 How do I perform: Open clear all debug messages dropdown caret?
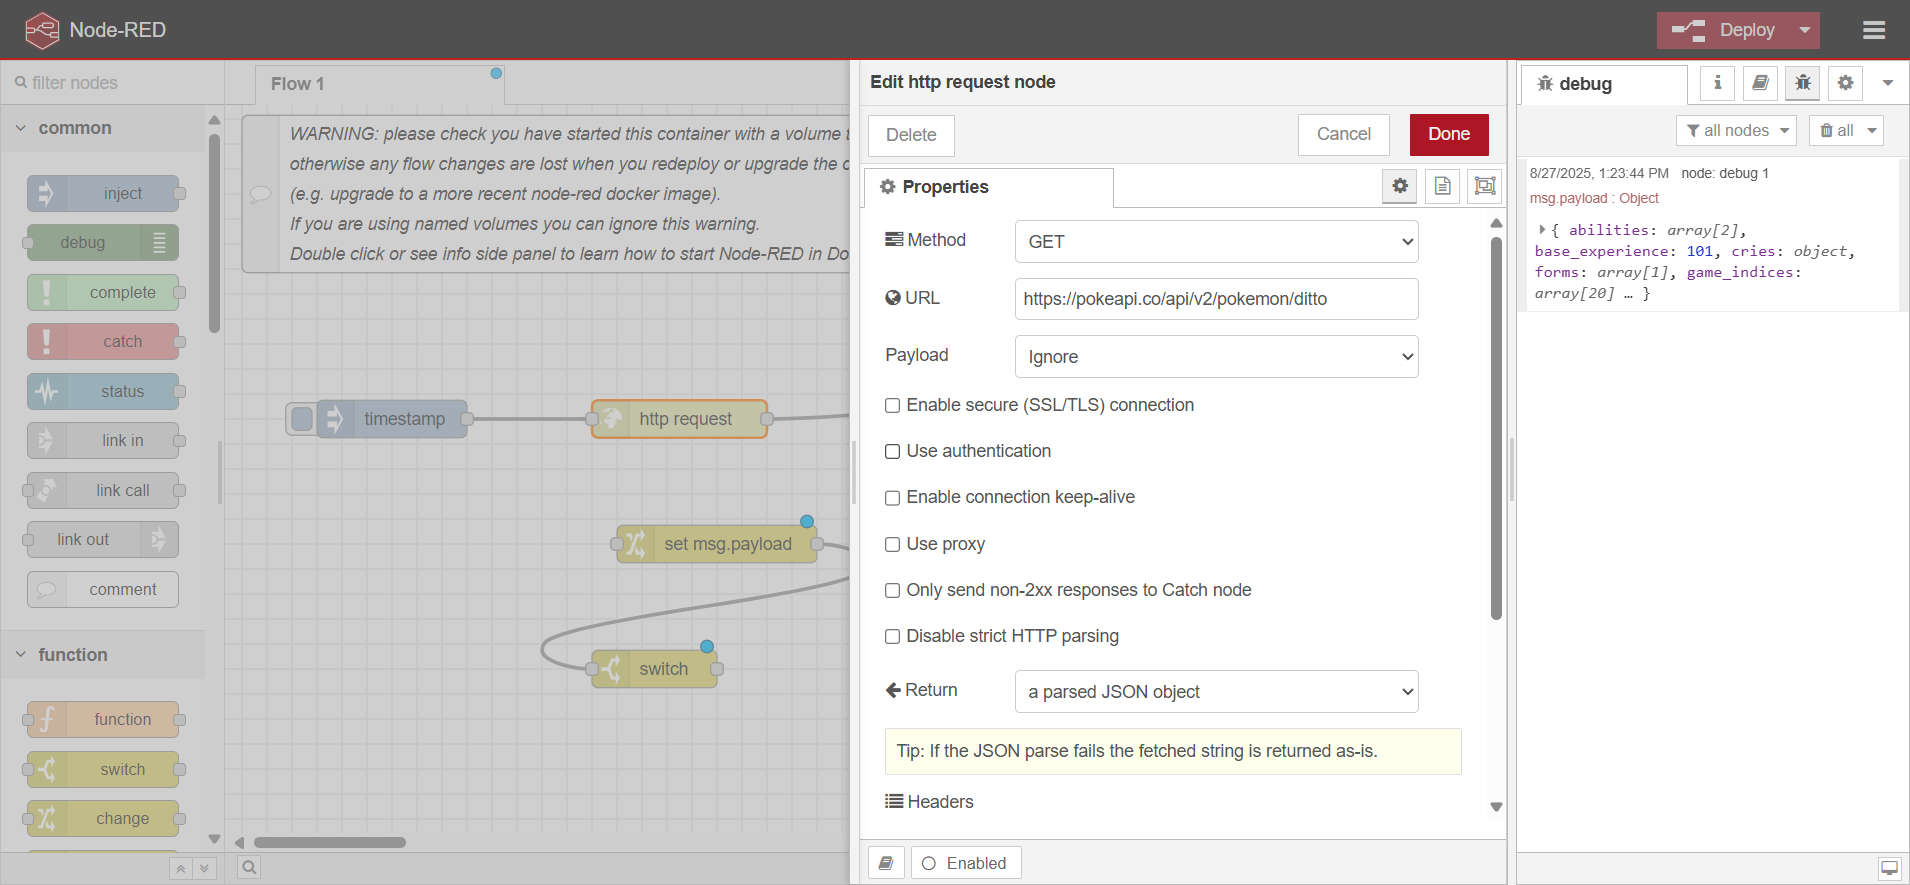1872,130
